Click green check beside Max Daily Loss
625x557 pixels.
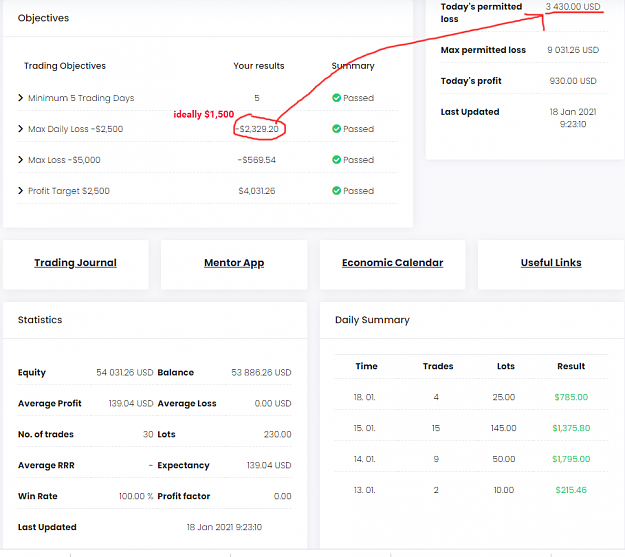click(x=336, y=129)
